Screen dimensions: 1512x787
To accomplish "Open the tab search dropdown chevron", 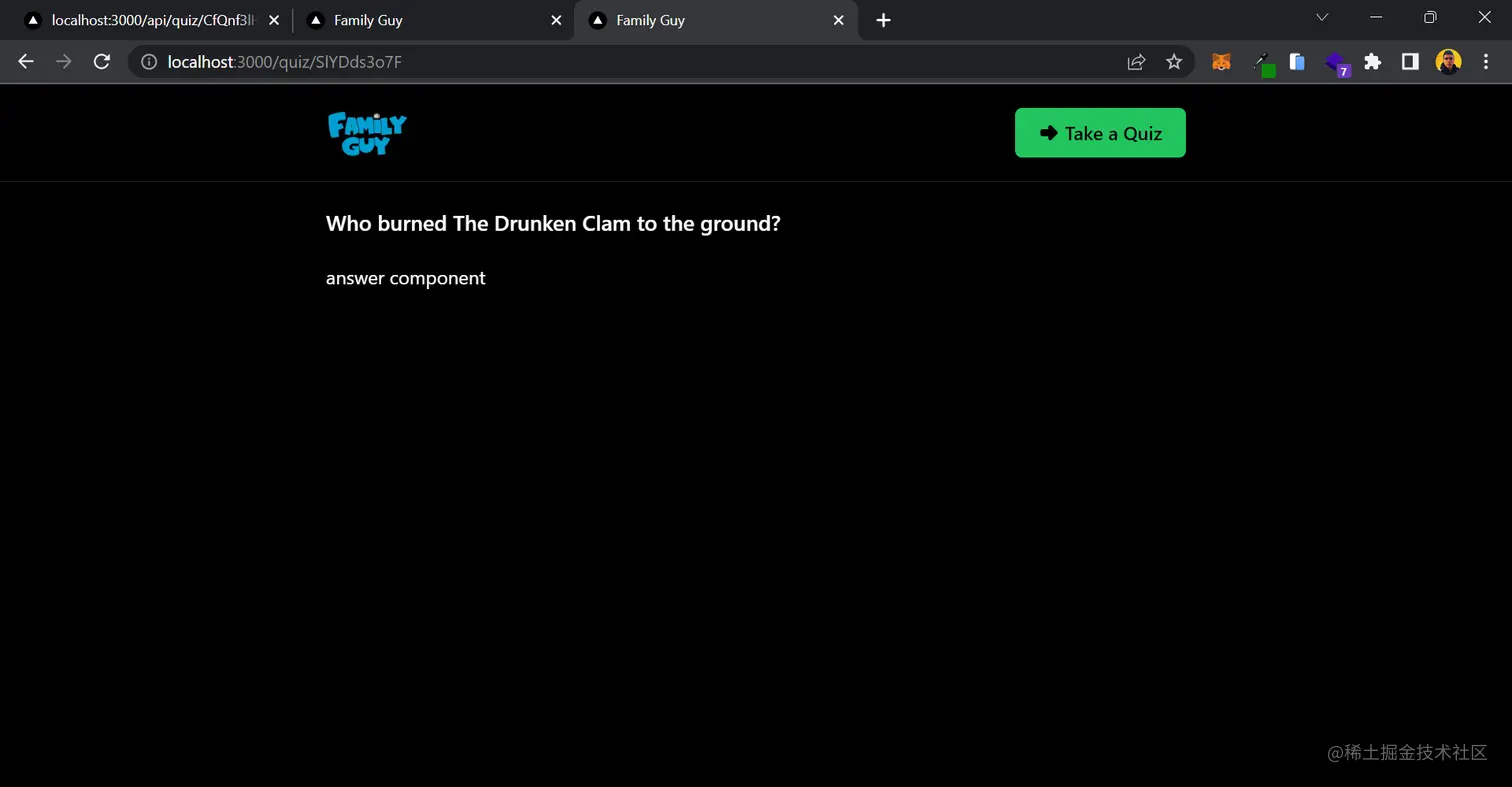I will 1322,17.
